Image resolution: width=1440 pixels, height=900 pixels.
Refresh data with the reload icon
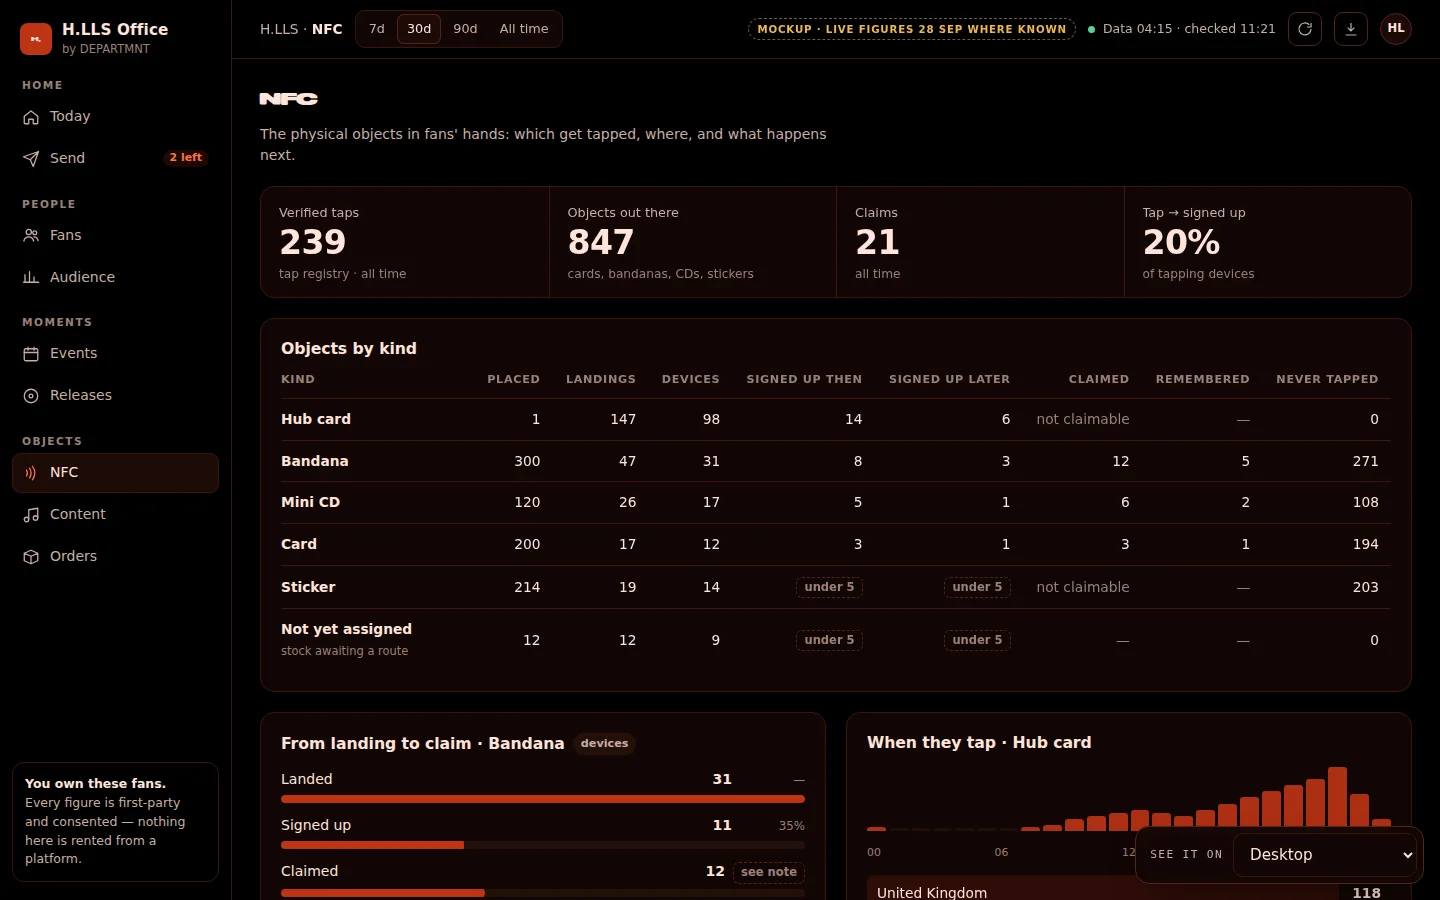(x=1305, y=29)
